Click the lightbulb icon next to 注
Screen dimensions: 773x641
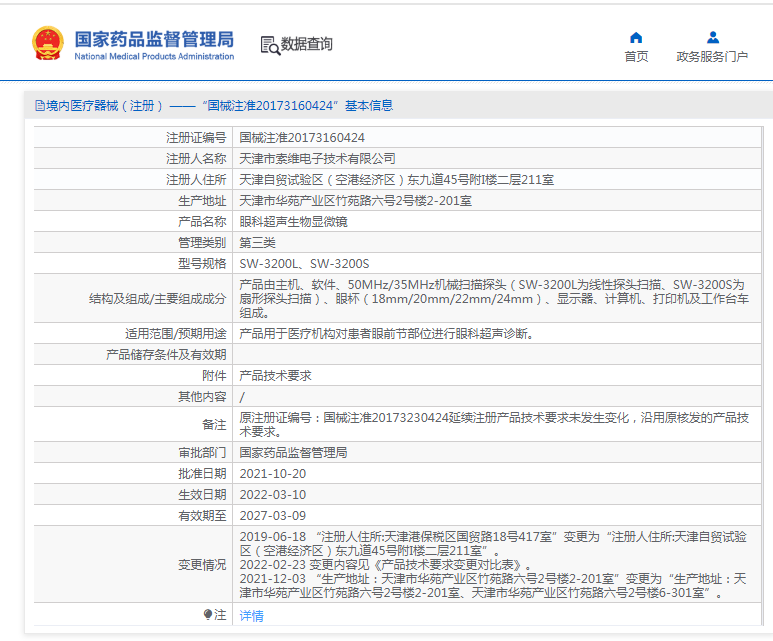click(208, 614)
